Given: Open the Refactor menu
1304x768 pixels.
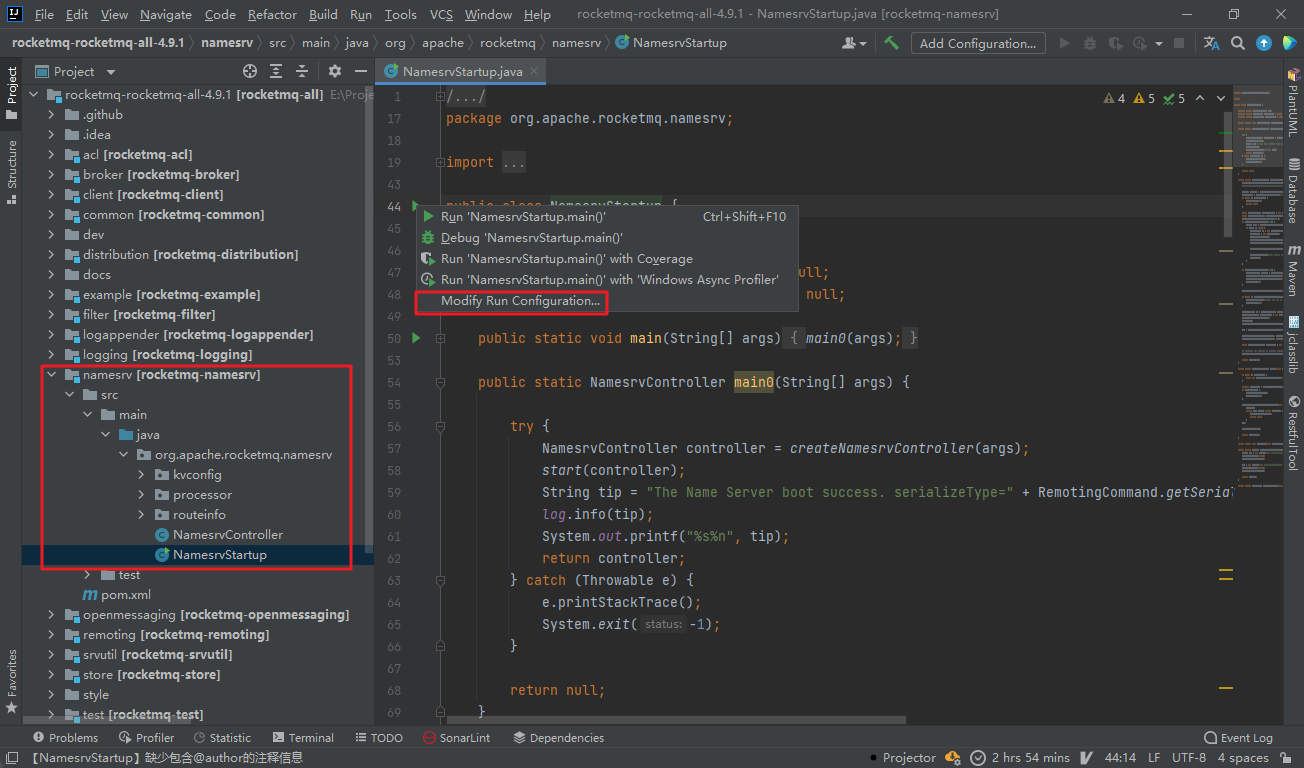Looking at the screenshot, I should tap(272, 14).
